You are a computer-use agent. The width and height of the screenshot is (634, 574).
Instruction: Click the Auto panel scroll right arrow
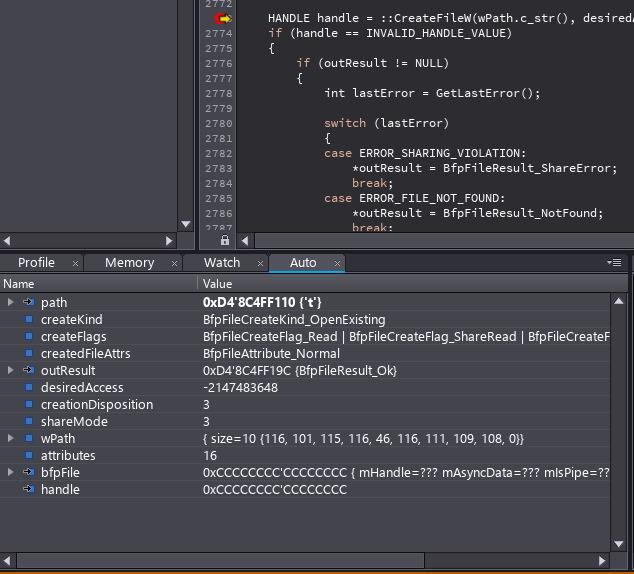pos(602,561)
